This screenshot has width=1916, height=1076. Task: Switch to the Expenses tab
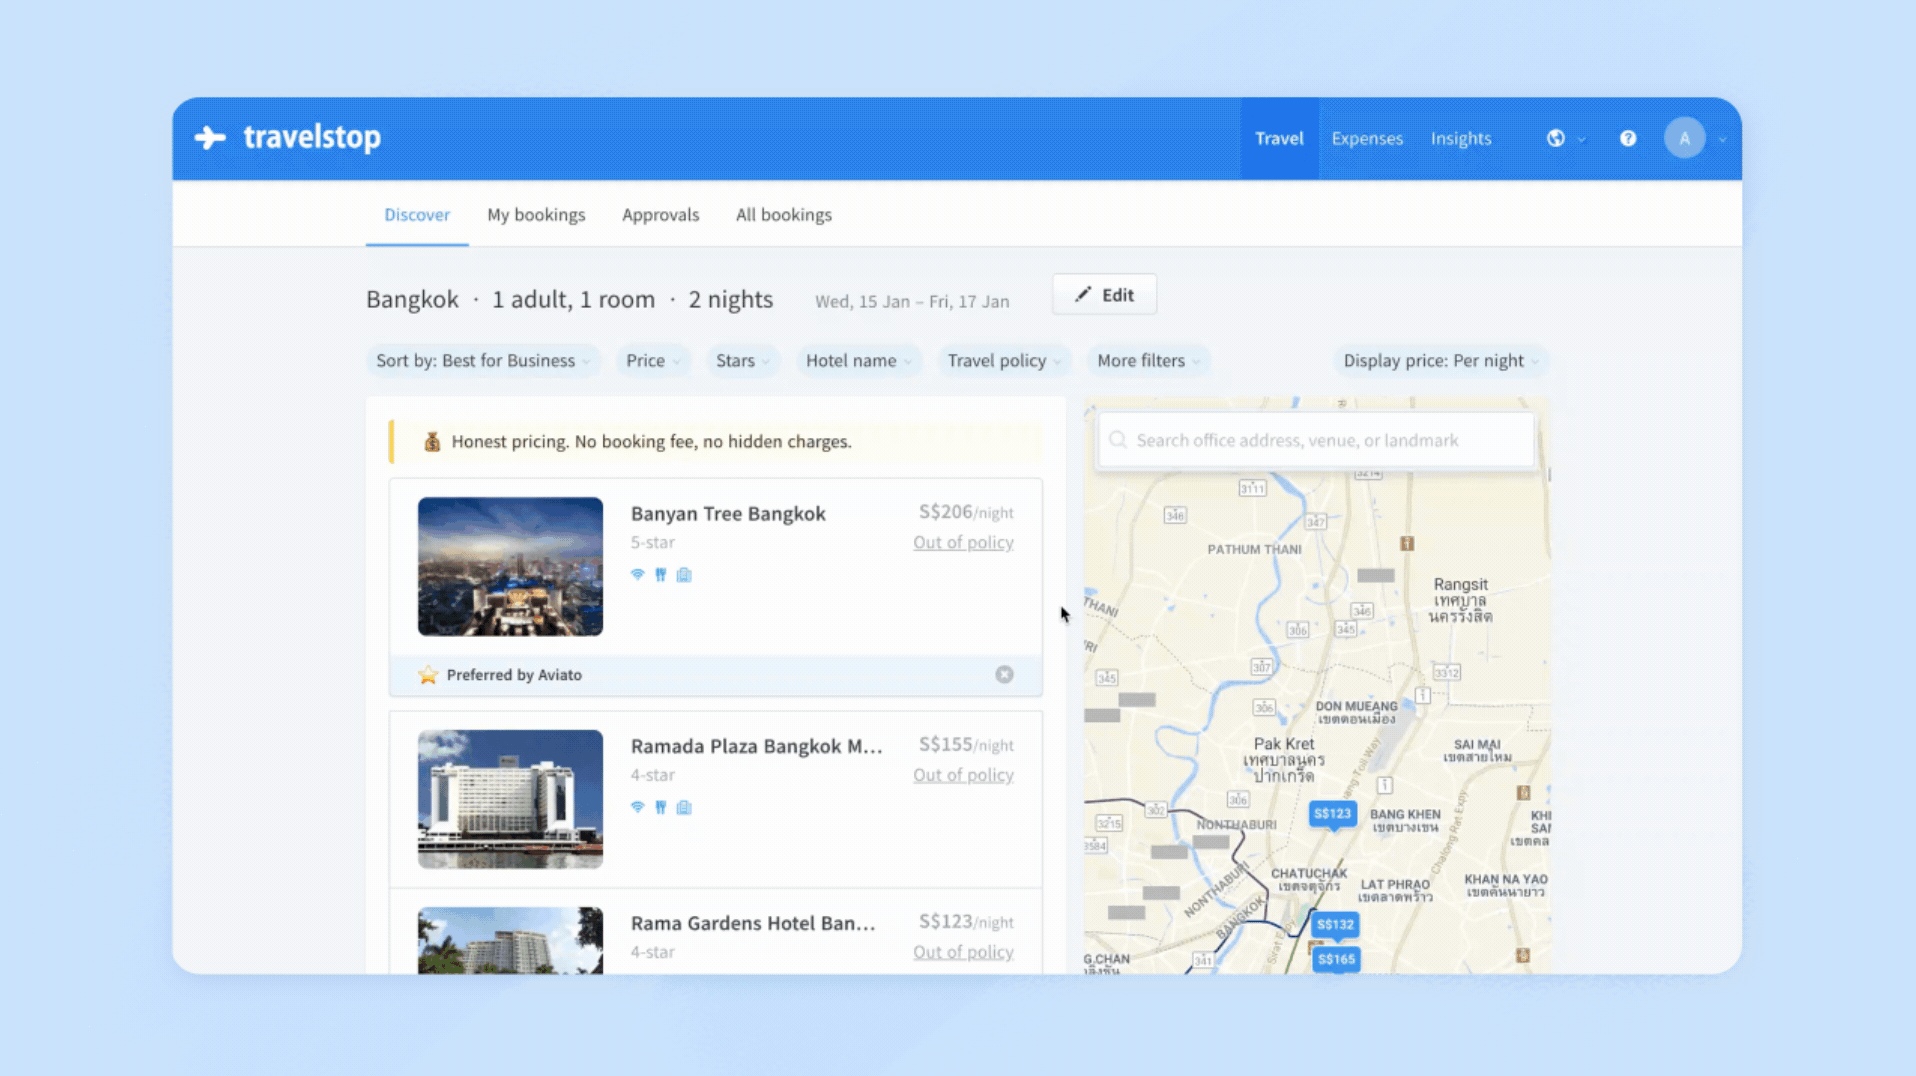[1367, 138]
